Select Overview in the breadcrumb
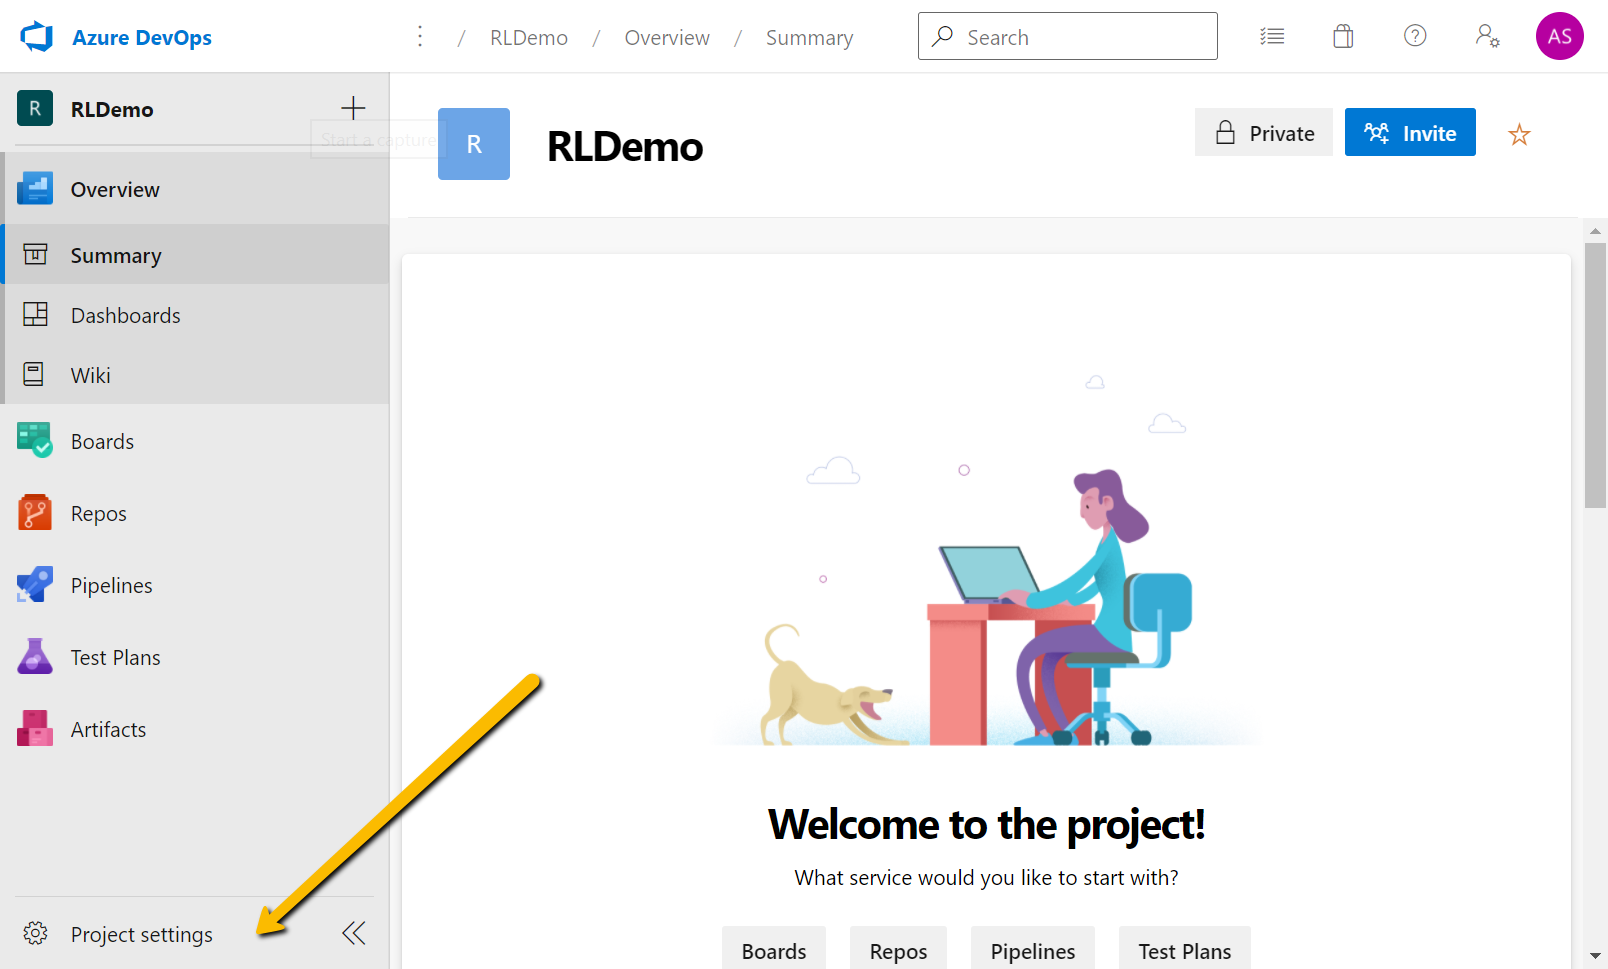The height and width of the screenshot is (969, 1608). coord(667,38)
